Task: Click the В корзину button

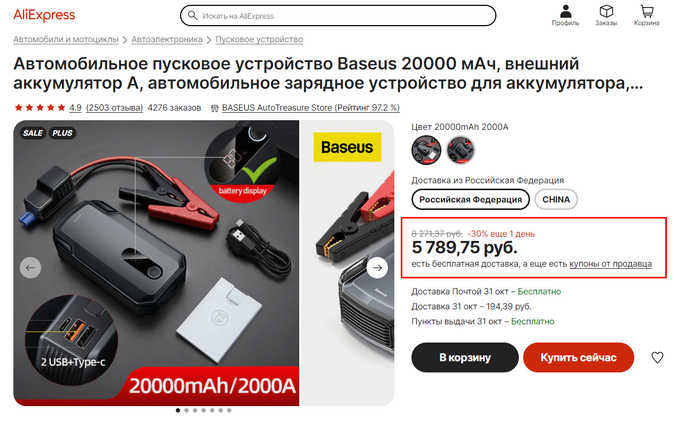Action: click(x=465, y=357)
